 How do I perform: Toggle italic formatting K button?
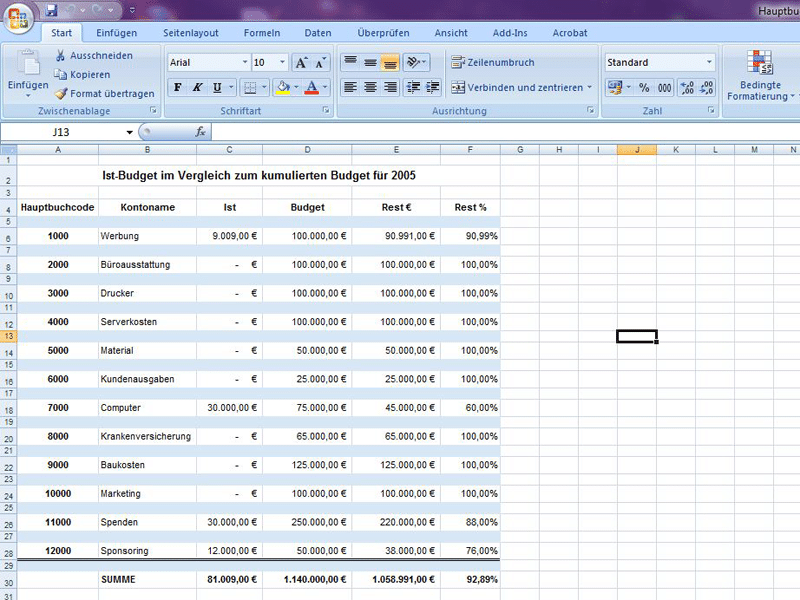(197, 88)
